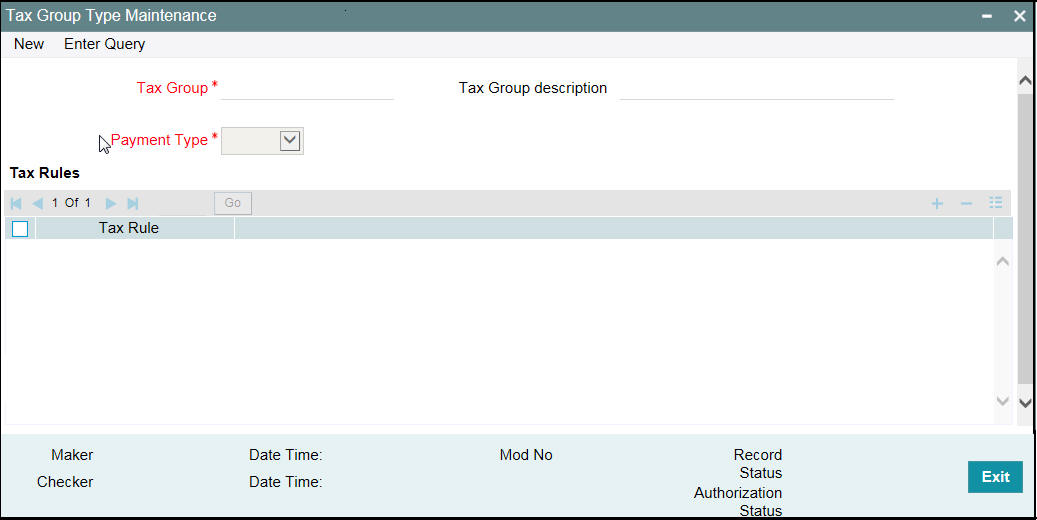Click the Maker label
The image size is (1037, 520).
click(72, 455)
